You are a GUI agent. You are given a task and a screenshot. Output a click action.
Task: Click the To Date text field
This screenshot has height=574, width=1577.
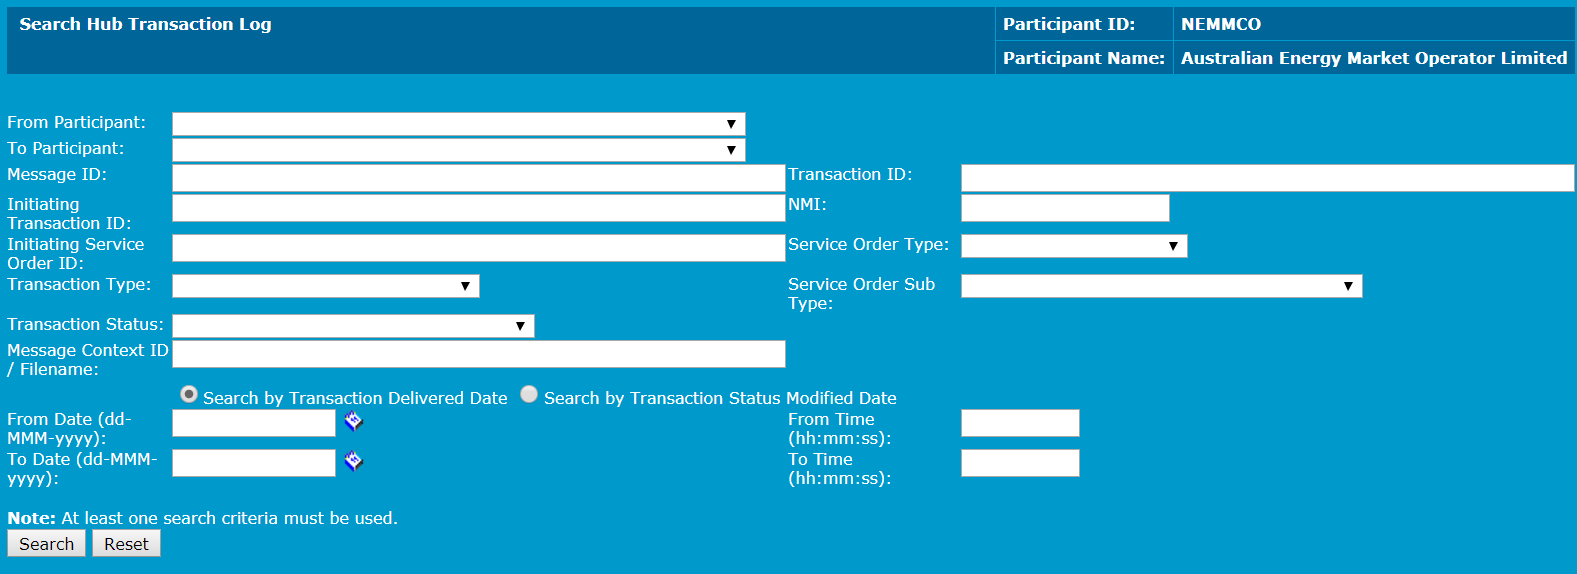tap(253, 463)
